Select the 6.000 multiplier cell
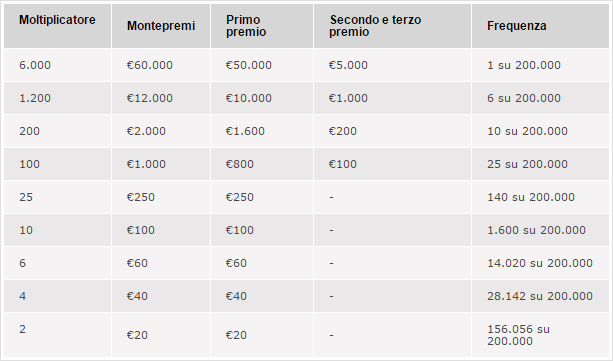Image resolution: width=613 pixels, height=361 pixels. (35, 65)
